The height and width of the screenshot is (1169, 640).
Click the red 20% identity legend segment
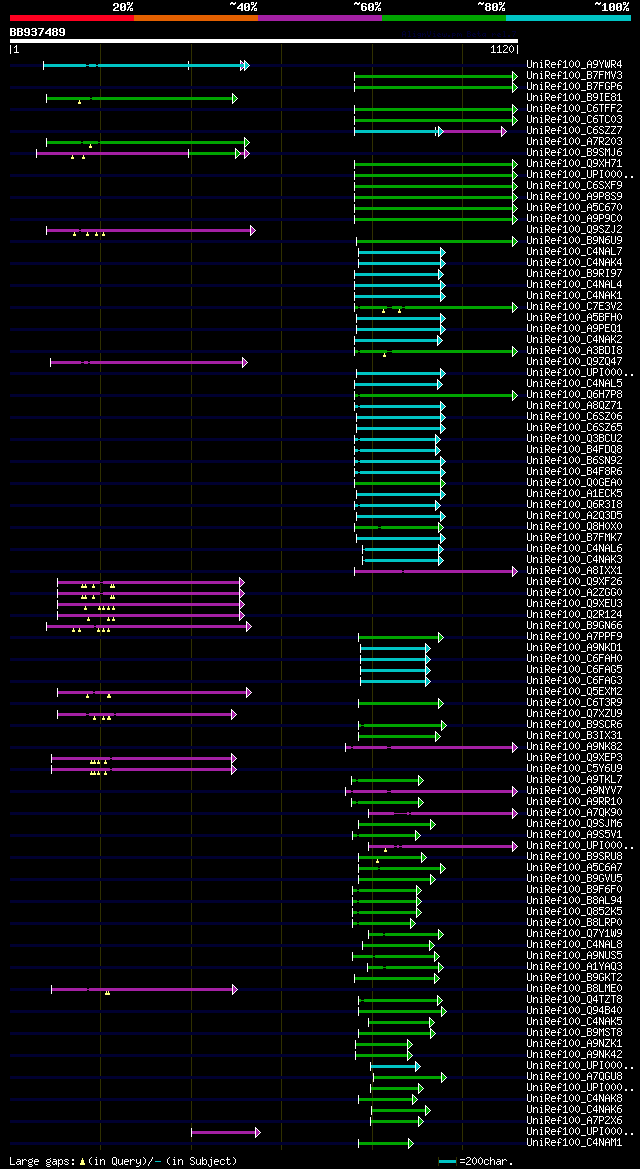tap(72, 17)
